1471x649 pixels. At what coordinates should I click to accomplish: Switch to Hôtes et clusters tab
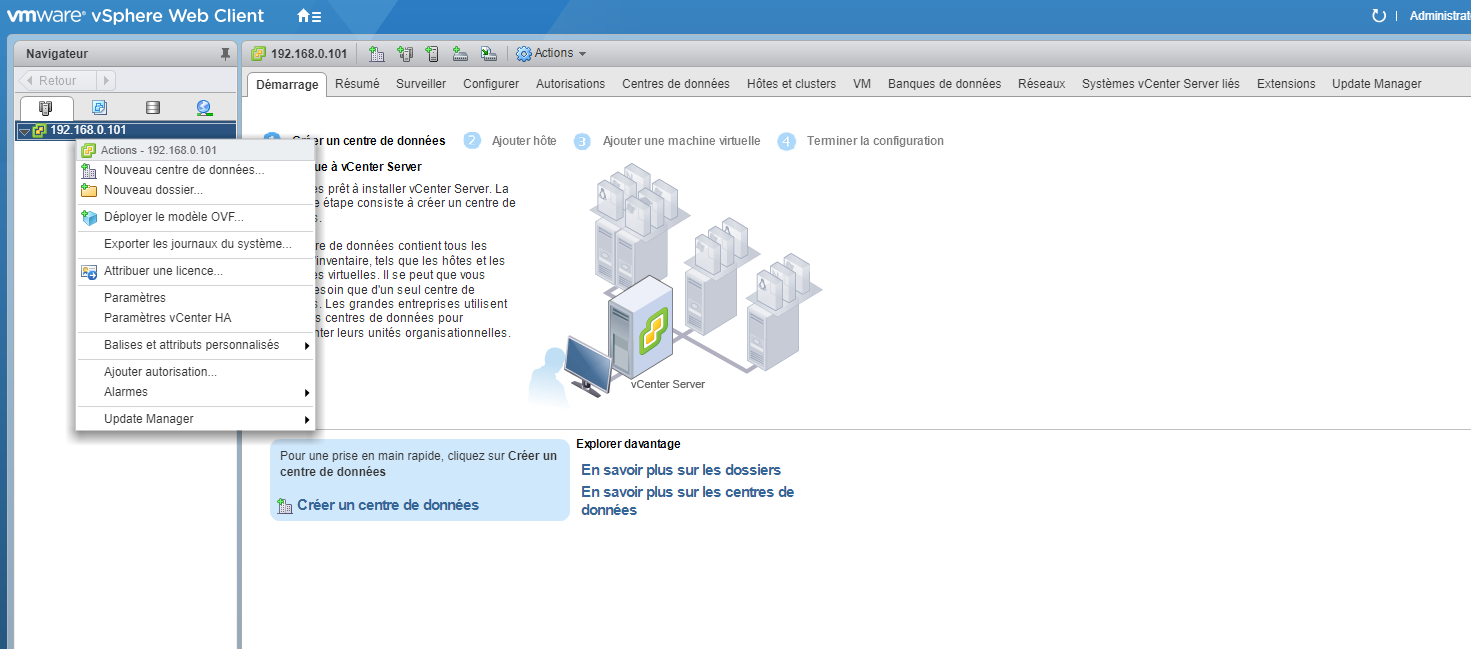pos(791,84)
